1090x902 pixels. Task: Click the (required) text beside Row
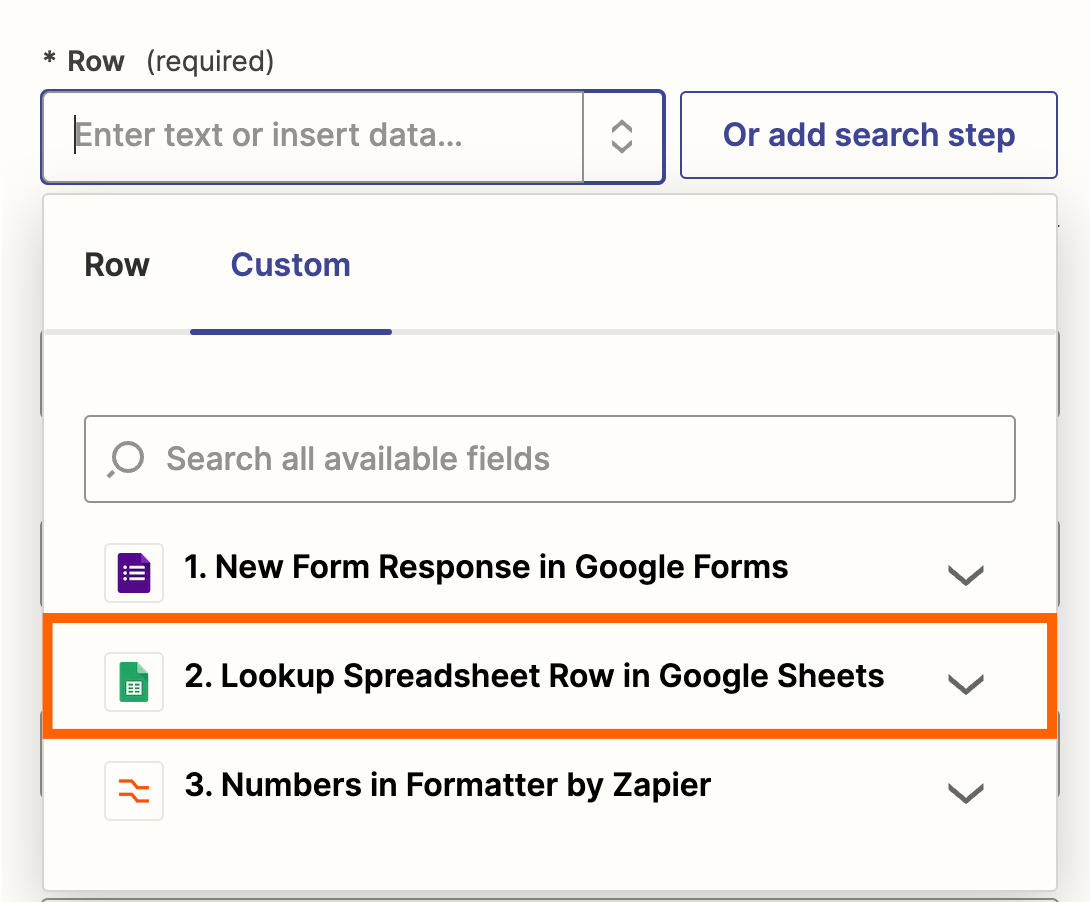coord(210,62)
